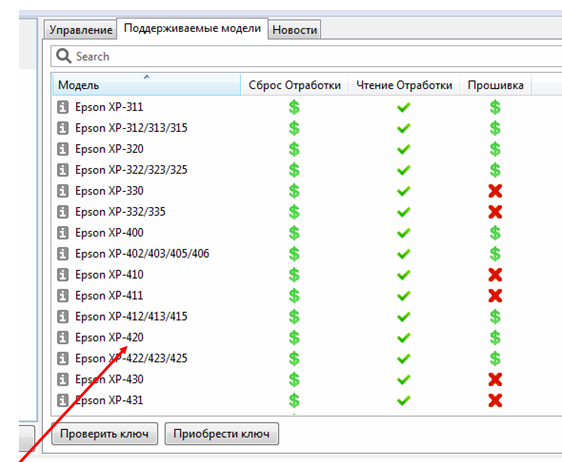
Task: Select row text Epson XP-412/413/415
Action: pos(131,316)
